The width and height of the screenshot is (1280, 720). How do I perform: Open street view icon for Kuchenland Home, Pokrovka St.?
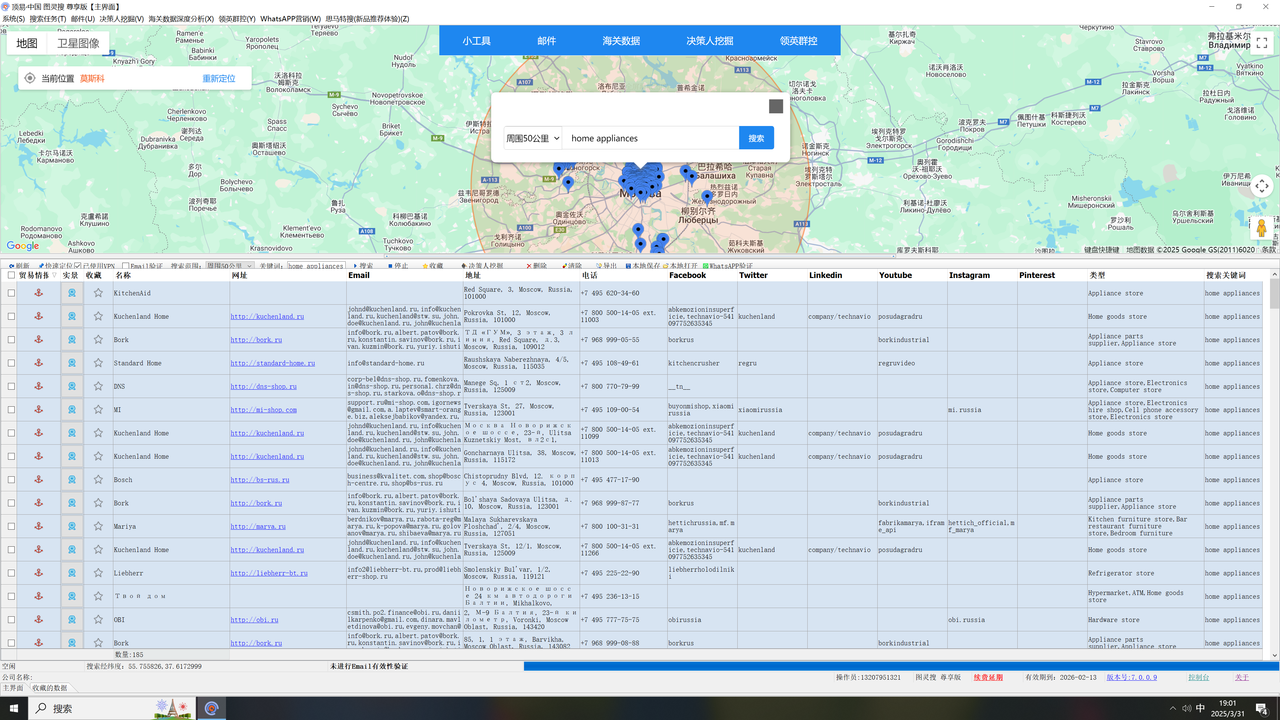click(x=72, y=316)
